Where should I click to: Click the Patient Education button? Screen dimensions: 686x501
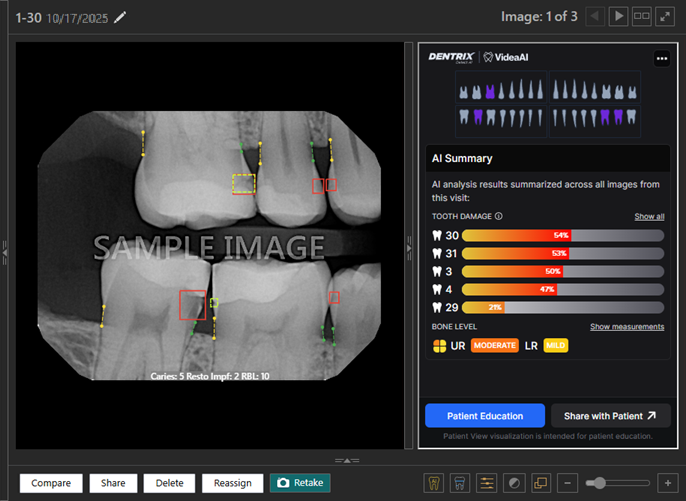484,416
